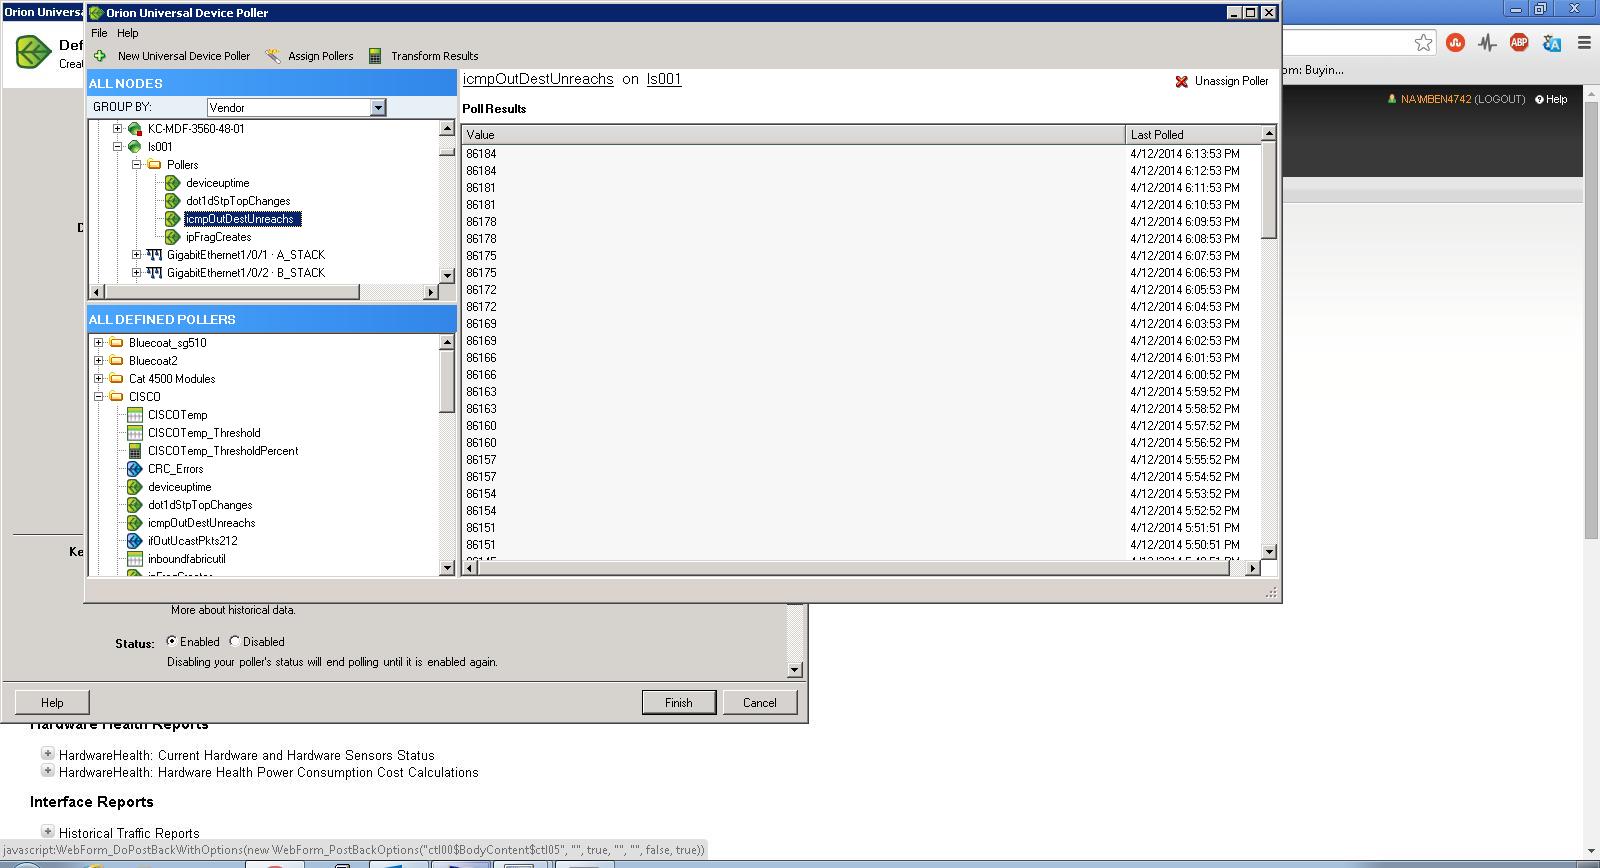This screenshot has height=868, width=1600.
Task: Click Unassign Poller
Action: (x=1231, y=81)
